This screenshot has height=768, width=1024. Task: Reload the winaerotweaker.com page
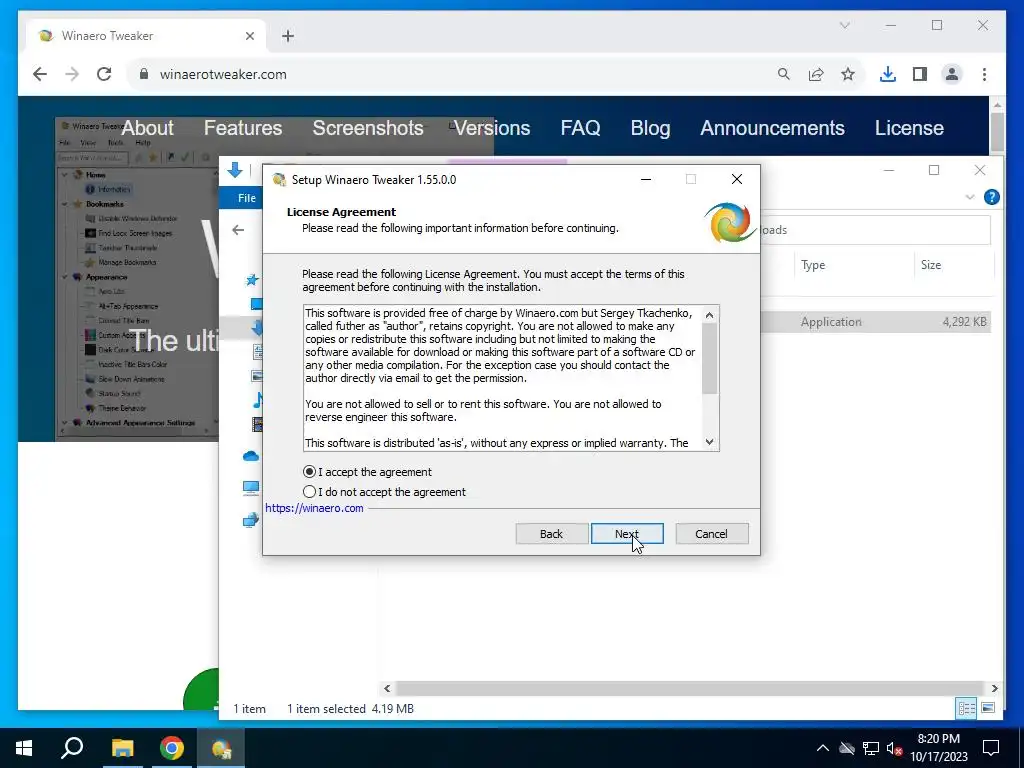(x=104, y=74)
